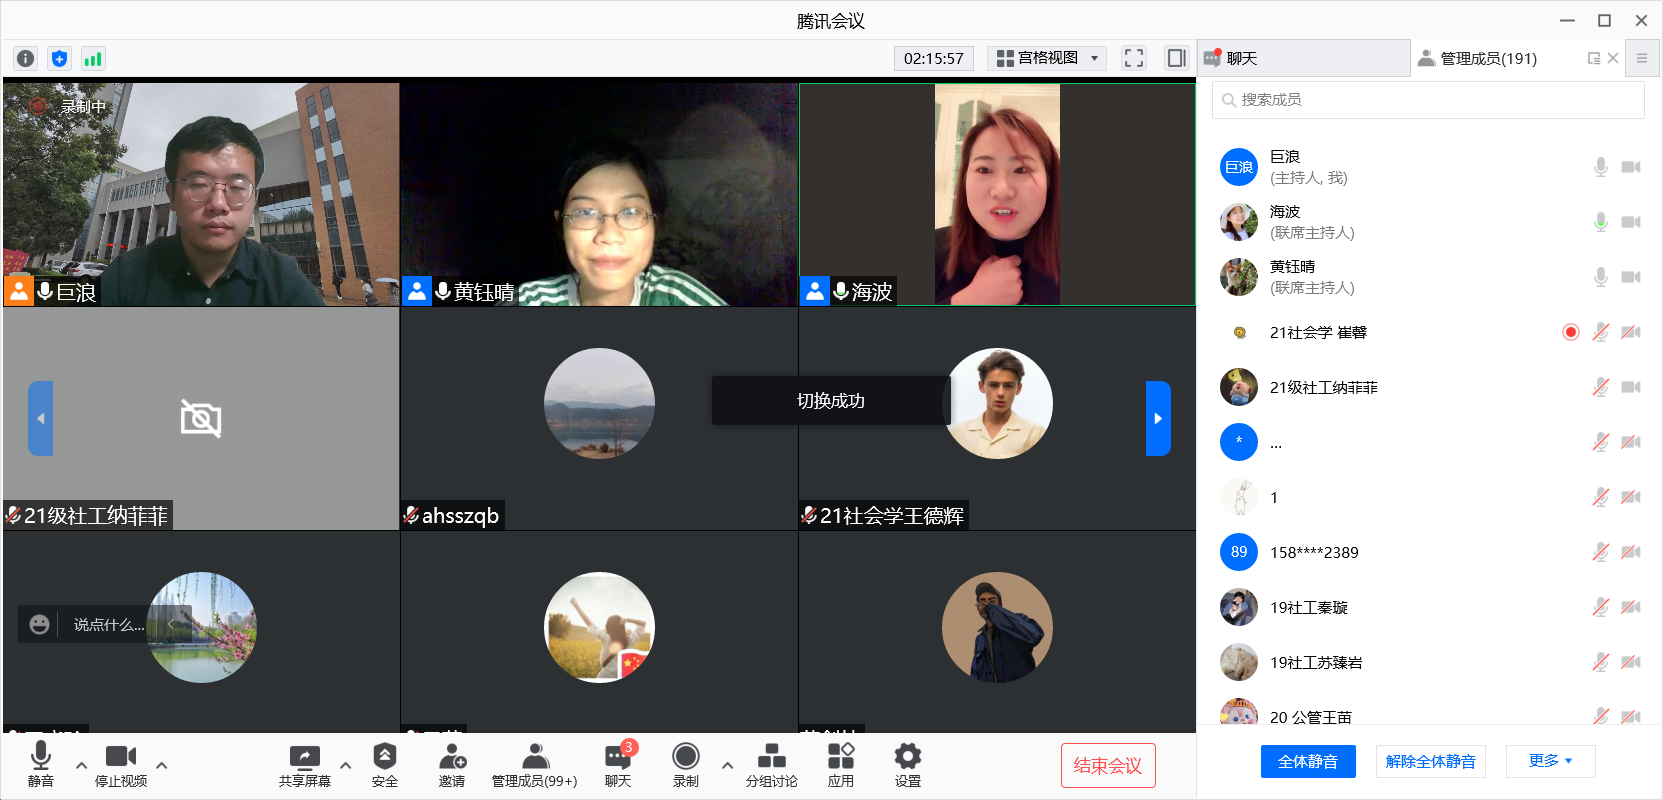Open Settings (设置) gear icon
The height and width of the screenshot is (800, 1663).
pos(907,765)
